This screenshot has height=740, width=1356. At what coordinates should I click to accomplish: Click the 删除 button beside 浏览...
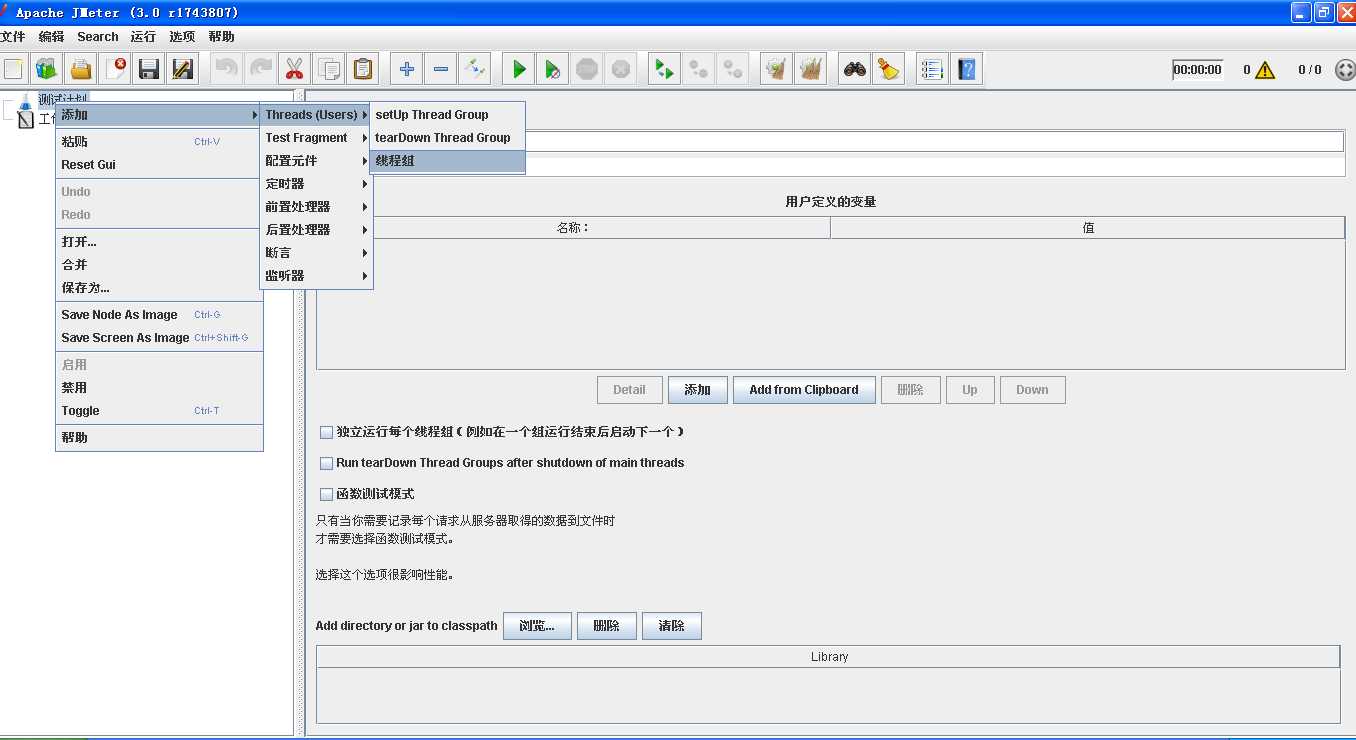pos(607,626)
